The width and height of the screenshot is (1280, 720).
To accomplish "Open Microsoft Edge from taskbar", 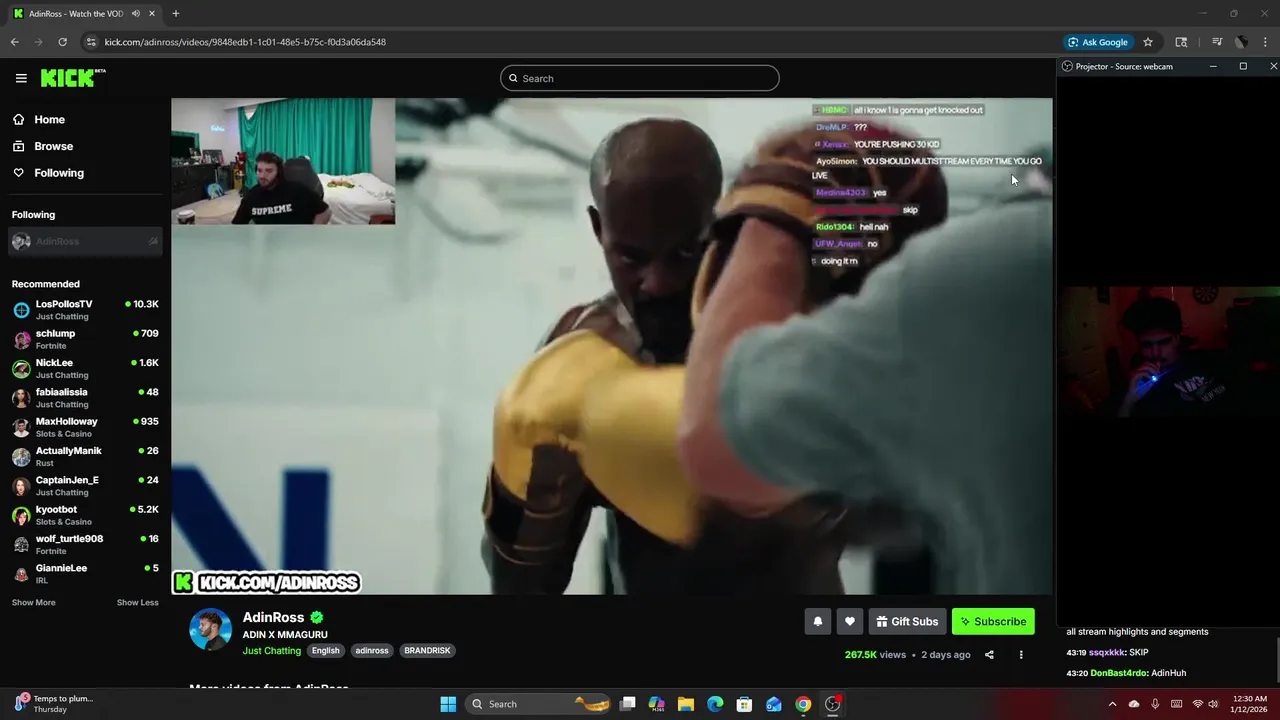I will [x=715, y=704].
